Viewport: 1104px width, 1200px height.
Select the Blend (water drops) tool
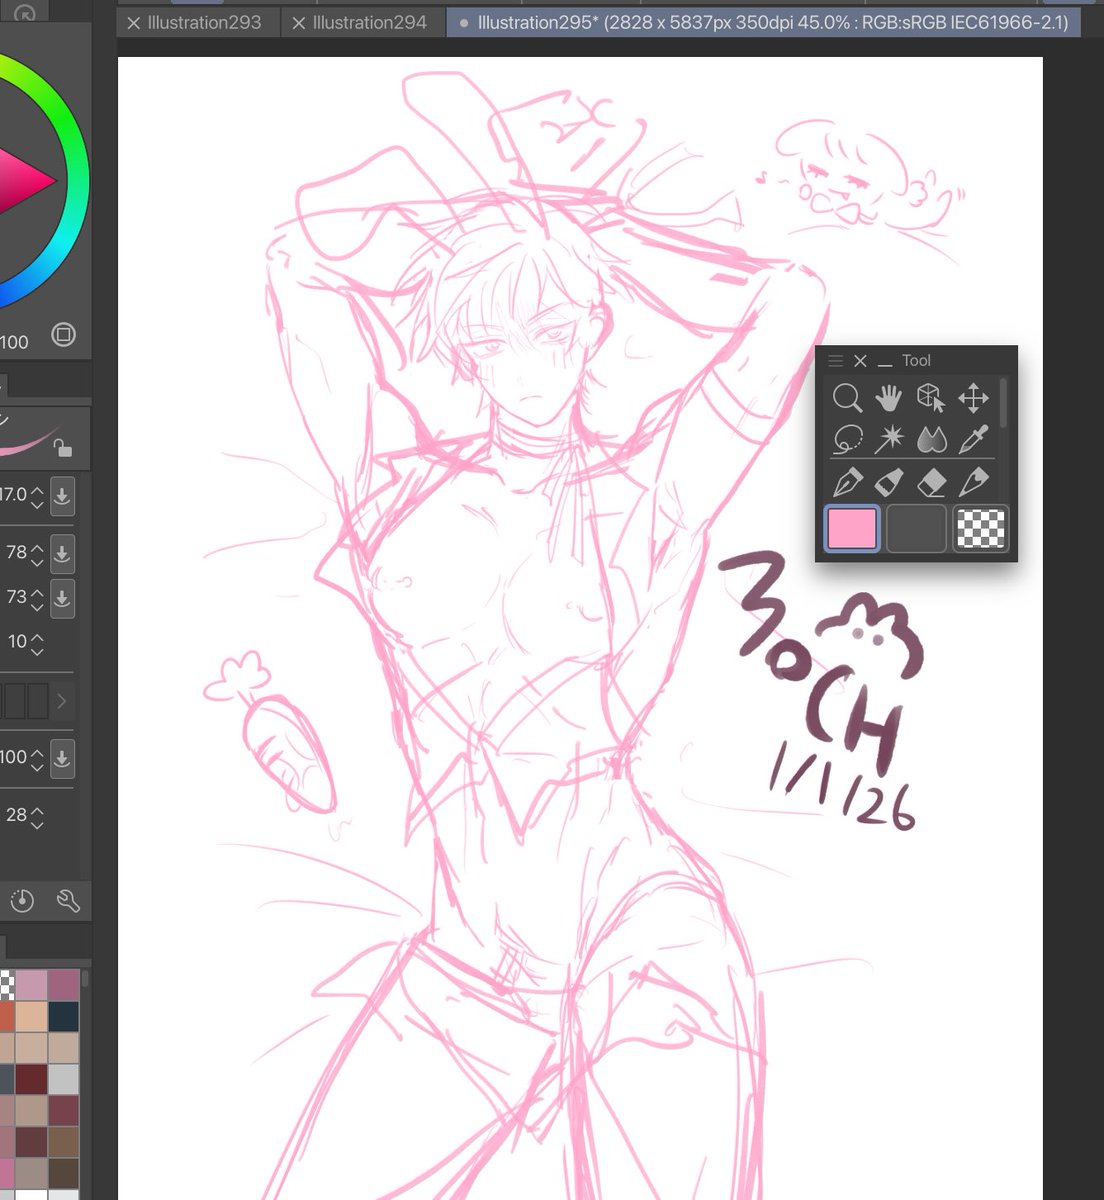click(x=931, y=439)
